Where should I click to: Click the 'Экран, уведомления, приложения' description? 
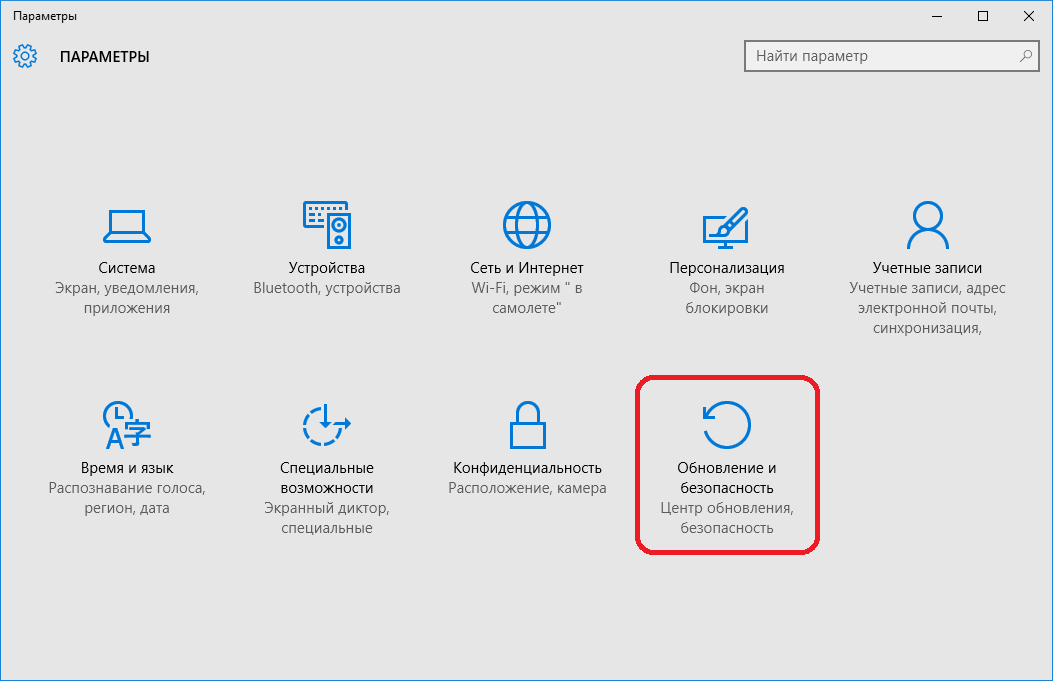pyautogui.click(x=127, y=298)
